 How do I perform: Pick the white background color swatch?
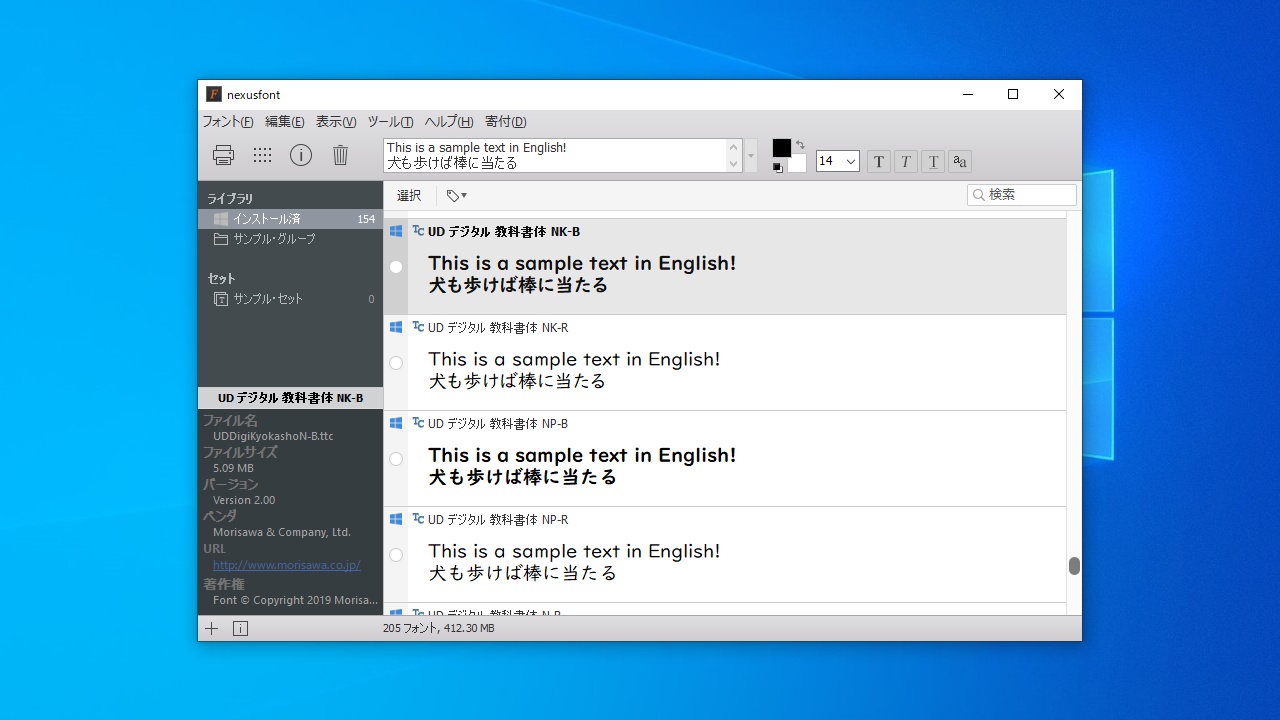(x=797, y=163)
